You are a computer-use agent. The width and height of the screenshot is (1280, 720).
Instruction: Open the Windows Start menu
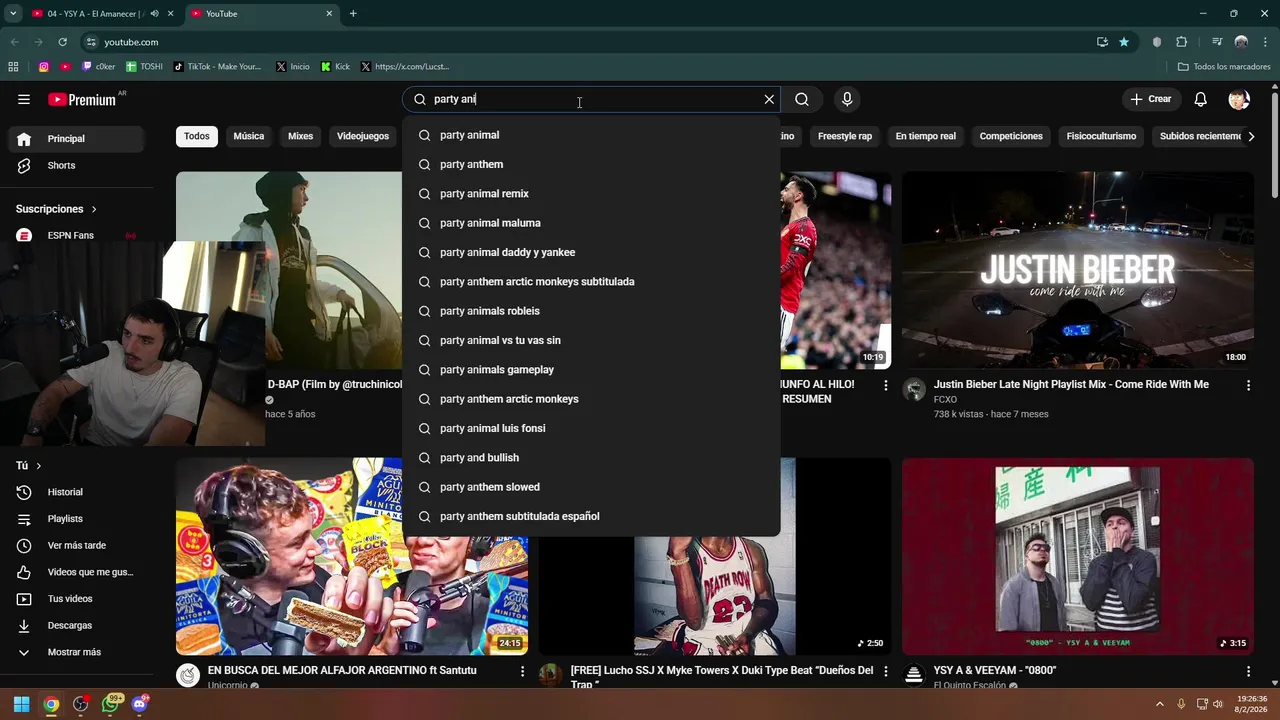pos(21,704)
